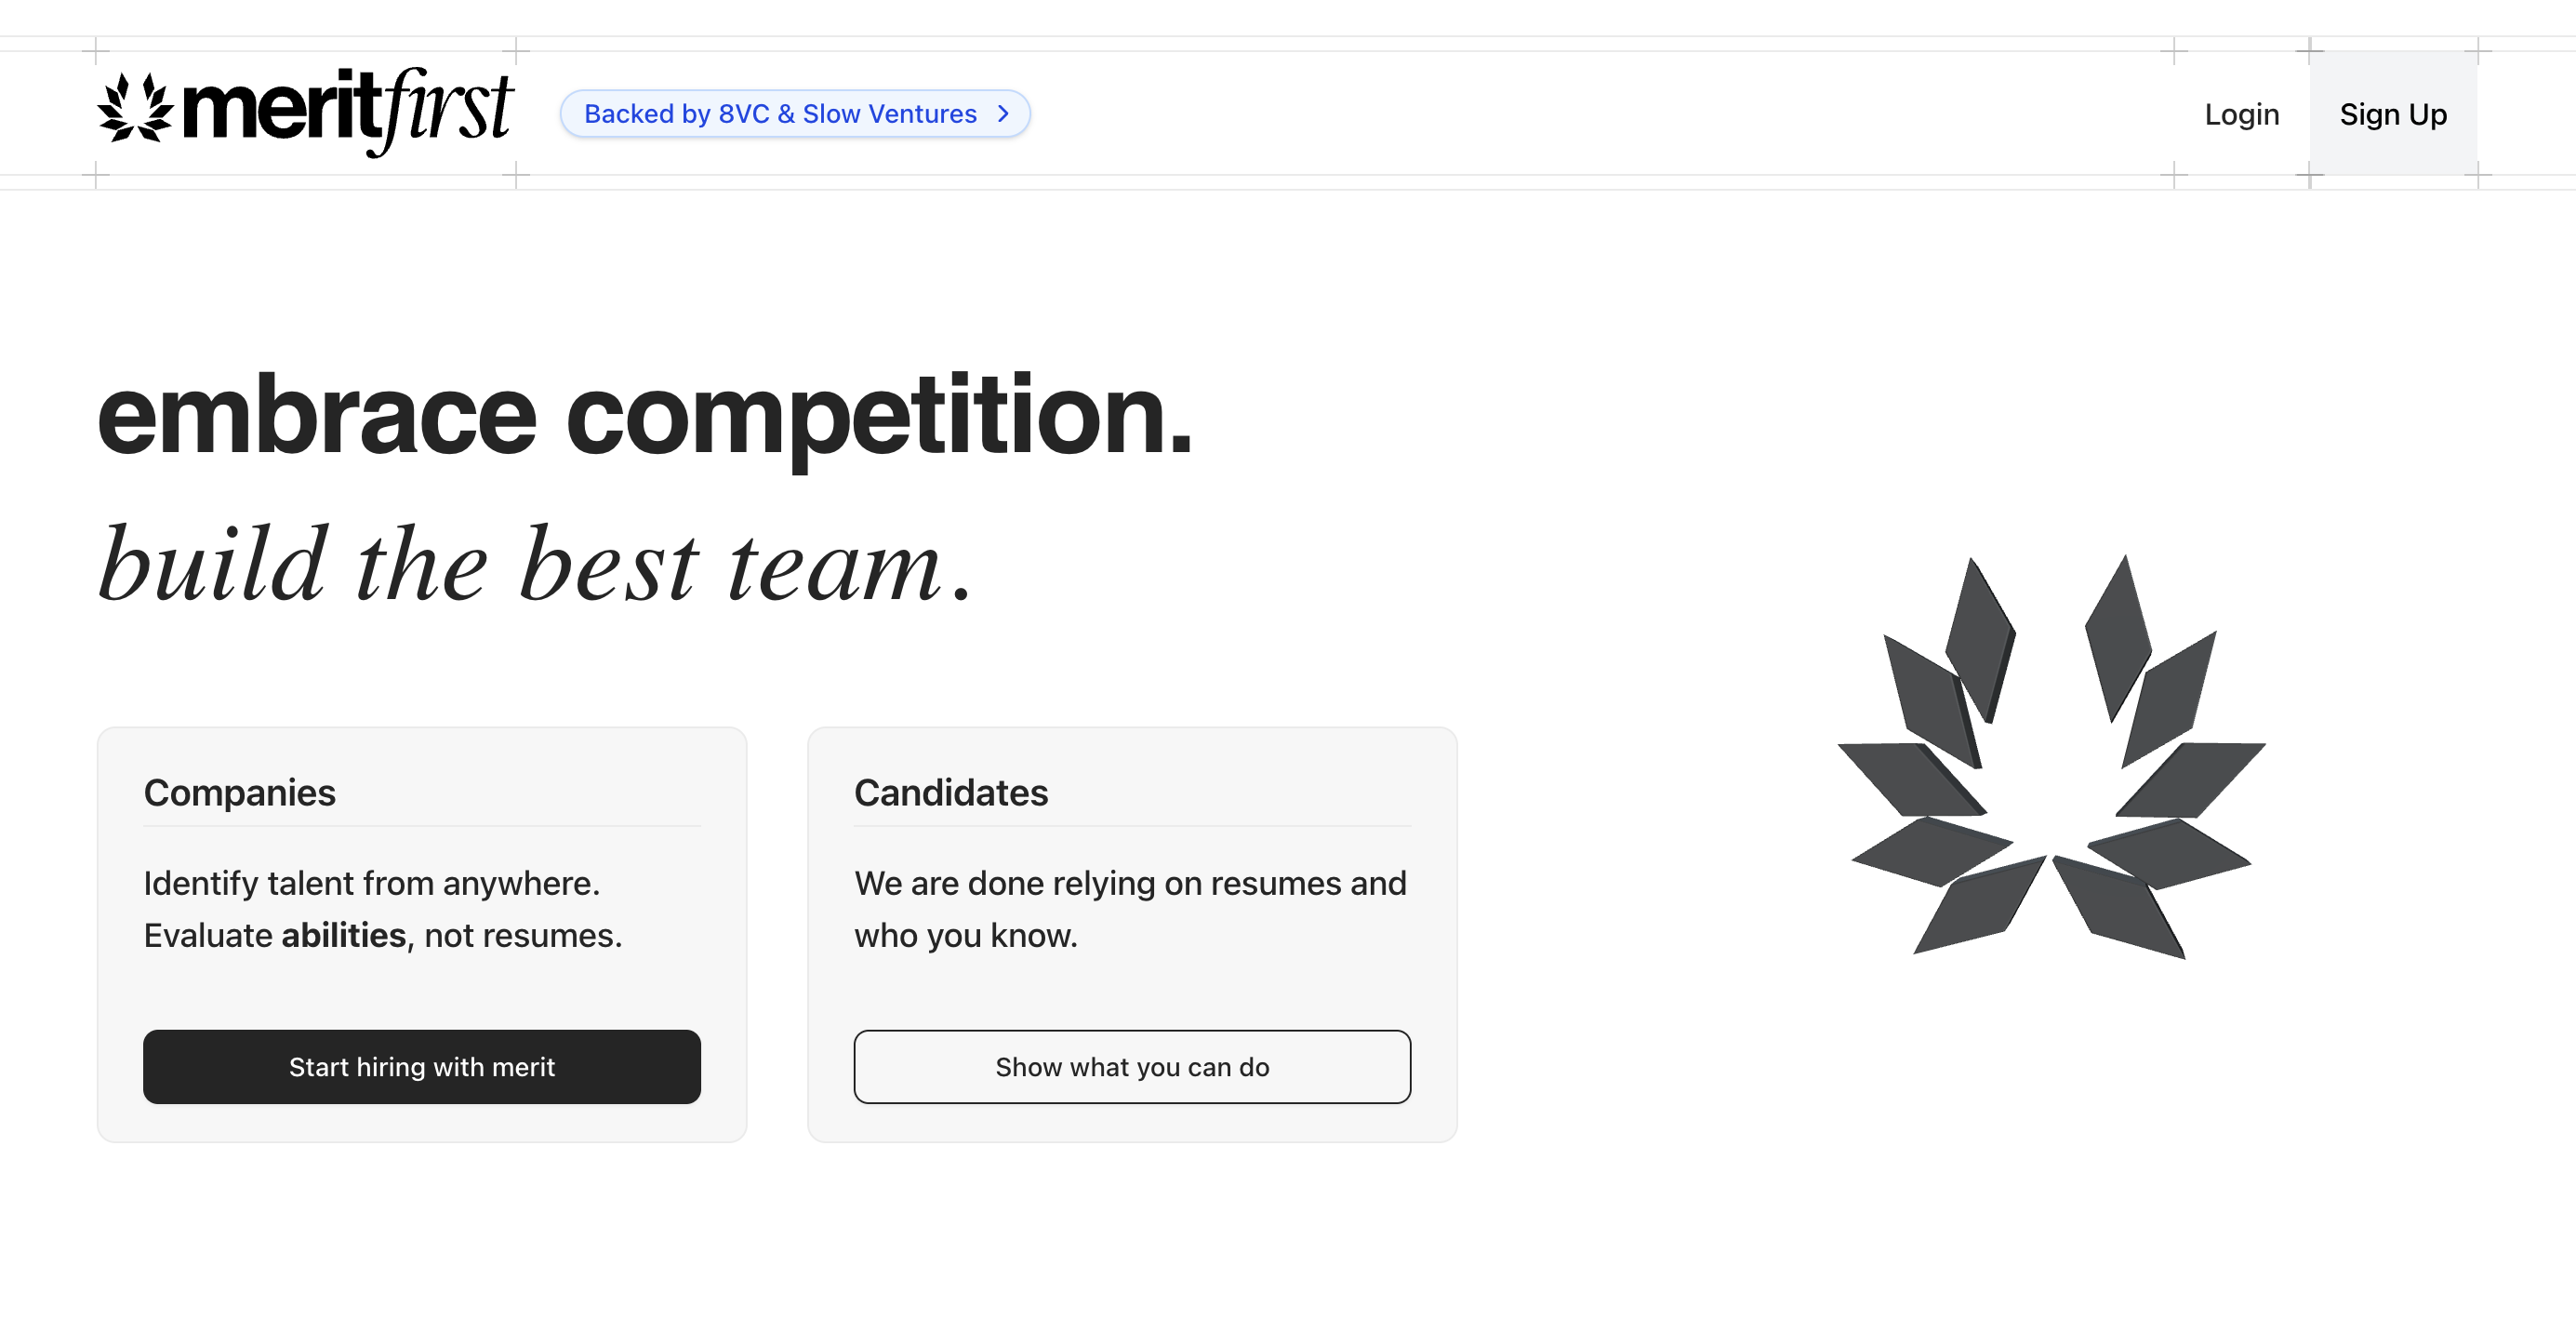Screen dimensions: 2576x1319
Task: Click the Candidates card heading
Action: [x=950, y=793]
